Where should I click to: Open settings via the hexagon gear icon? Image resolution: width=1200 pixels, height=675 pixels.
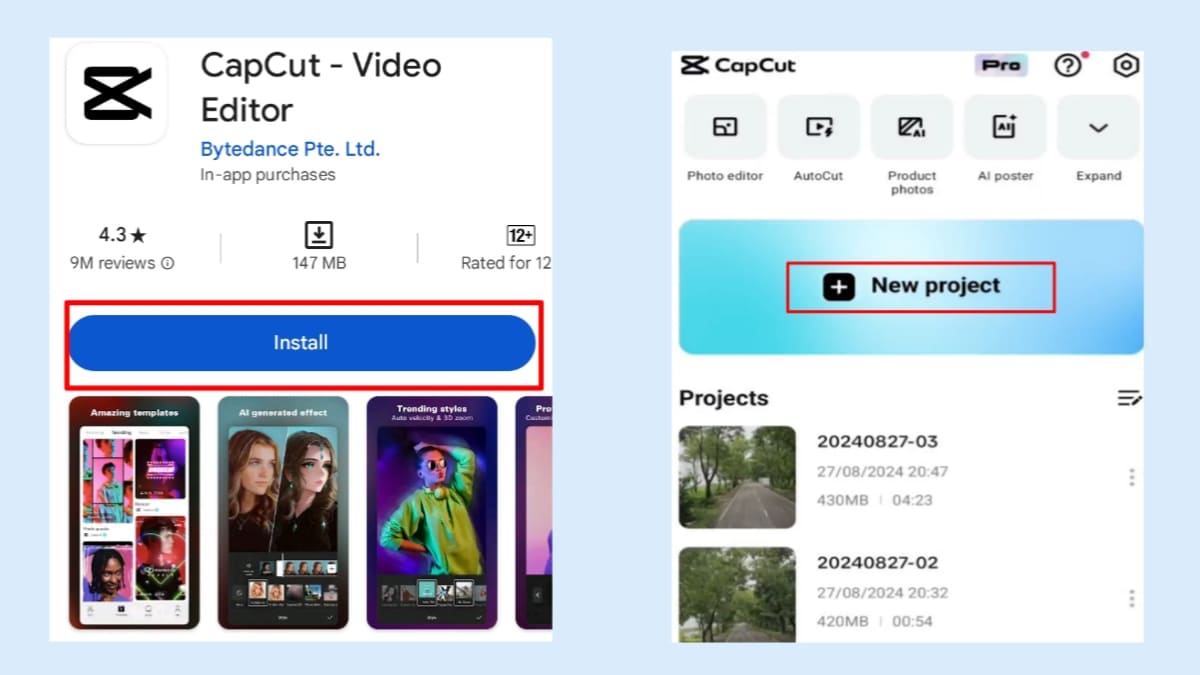coord(1126,66)
